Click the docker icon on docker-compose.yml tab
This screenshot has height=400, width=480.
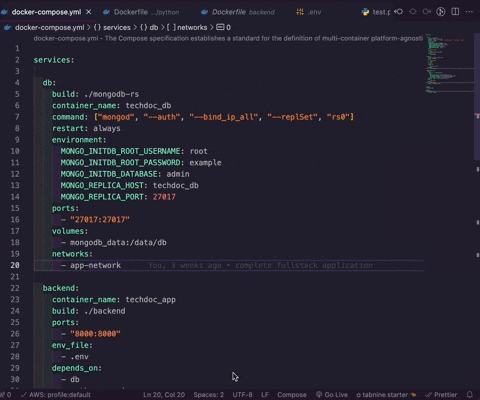[4, 12]
